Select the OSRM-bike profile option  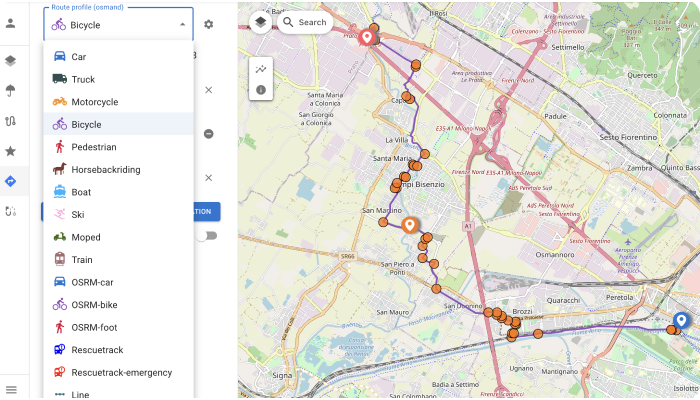tap(93, 305)
